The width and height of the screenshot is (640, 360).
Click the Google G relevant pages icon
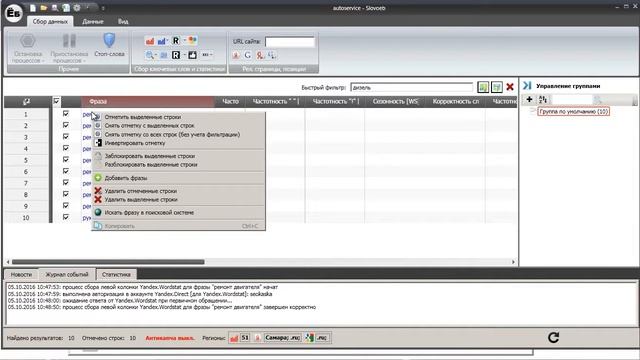tap(248, 55)
